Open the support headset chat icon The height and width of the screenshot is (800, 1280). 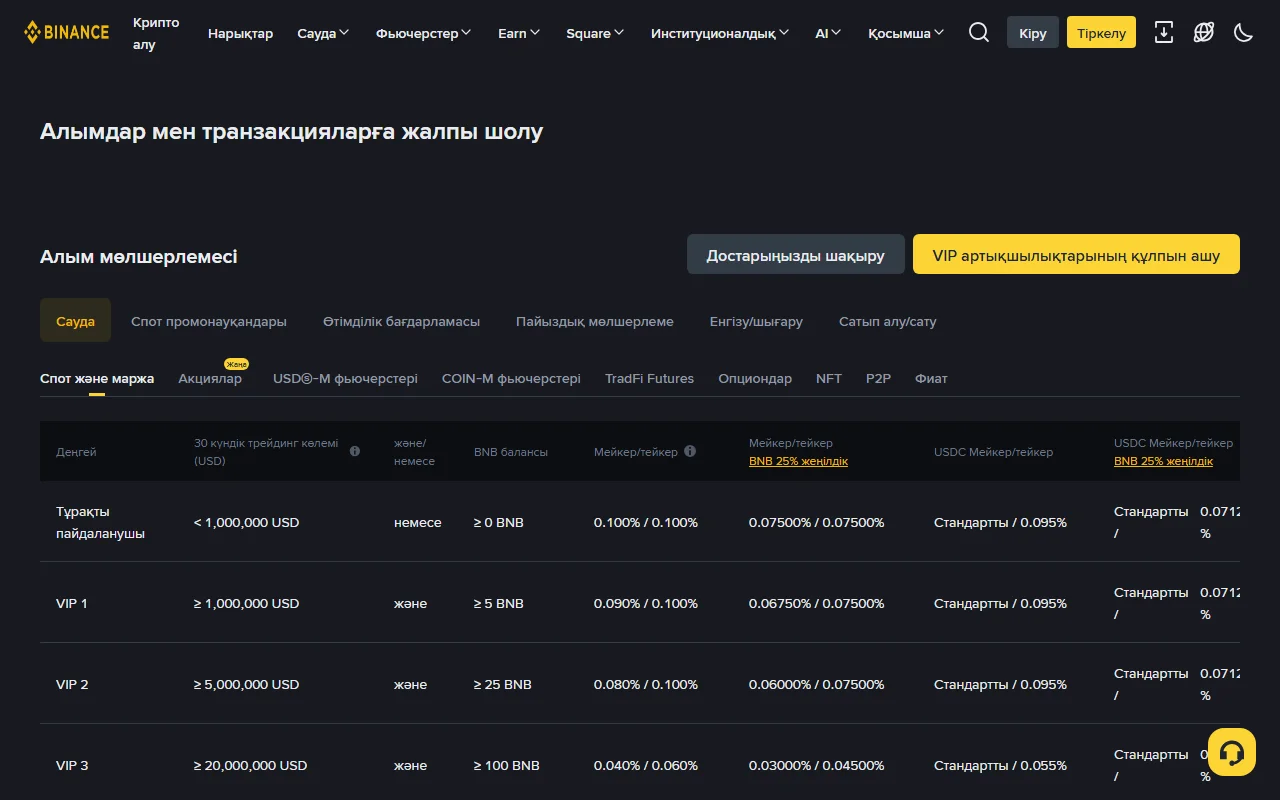tap(1232, 752)
